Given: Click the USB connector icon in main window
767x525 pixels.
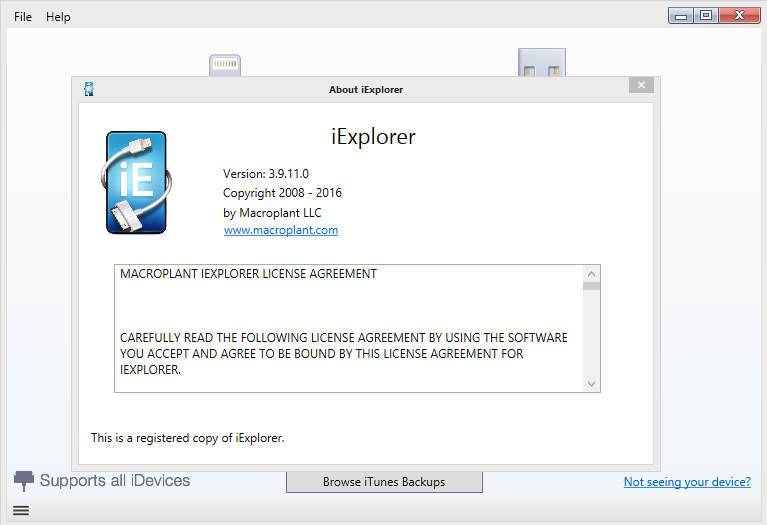Looking at the screenshot, I should click(x=541, y=62).
